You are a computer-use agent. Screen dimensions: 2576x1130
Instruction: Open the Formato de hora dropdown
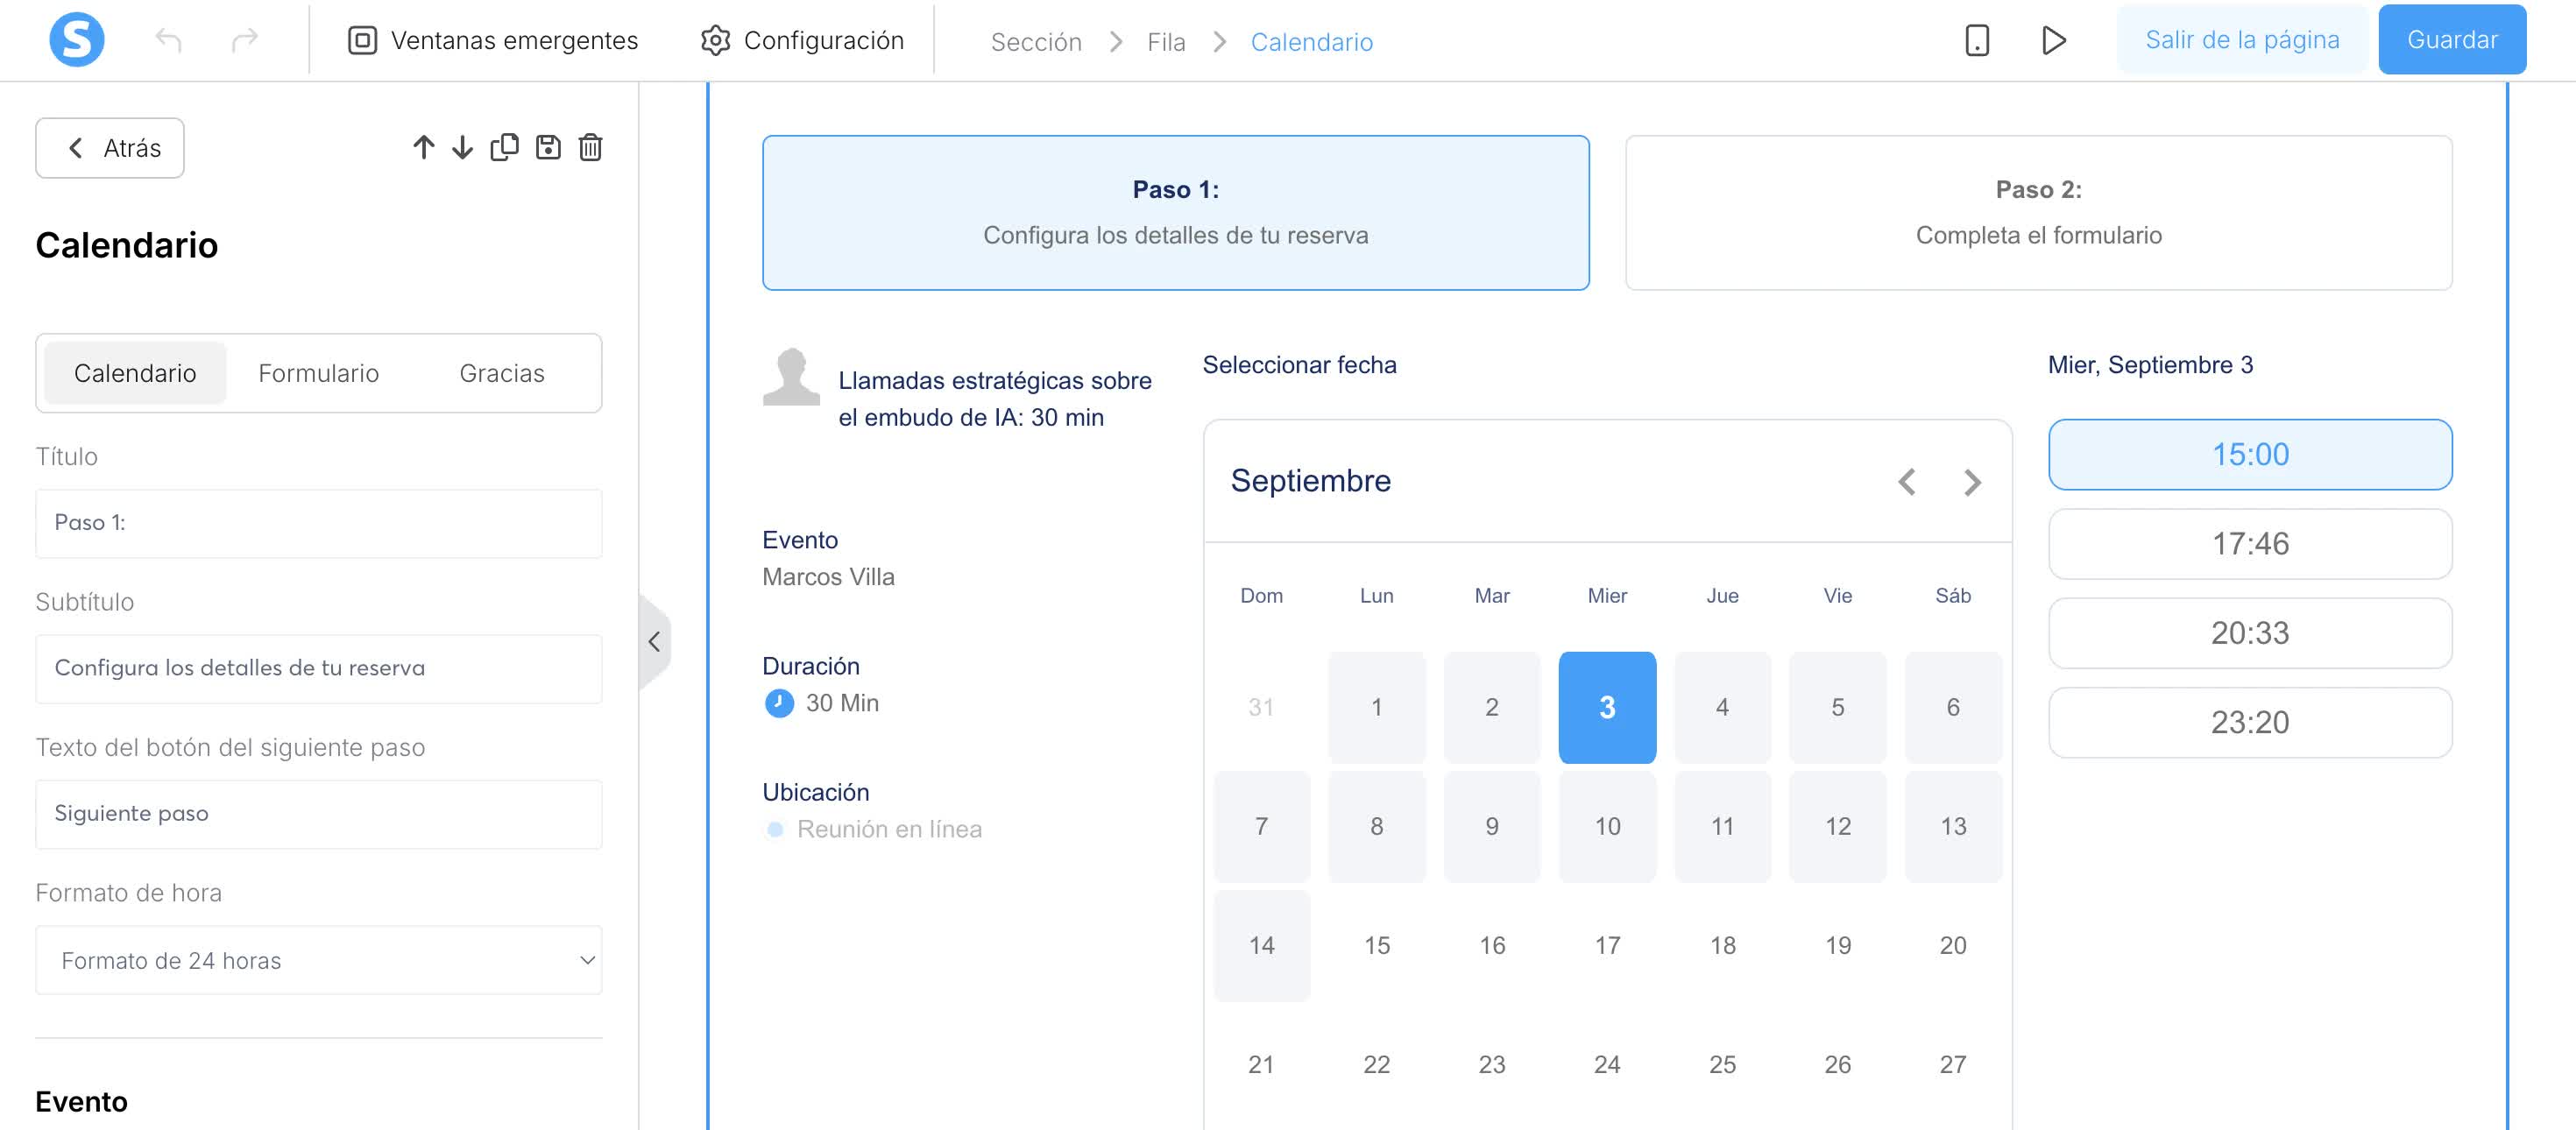tap(318, 960)
